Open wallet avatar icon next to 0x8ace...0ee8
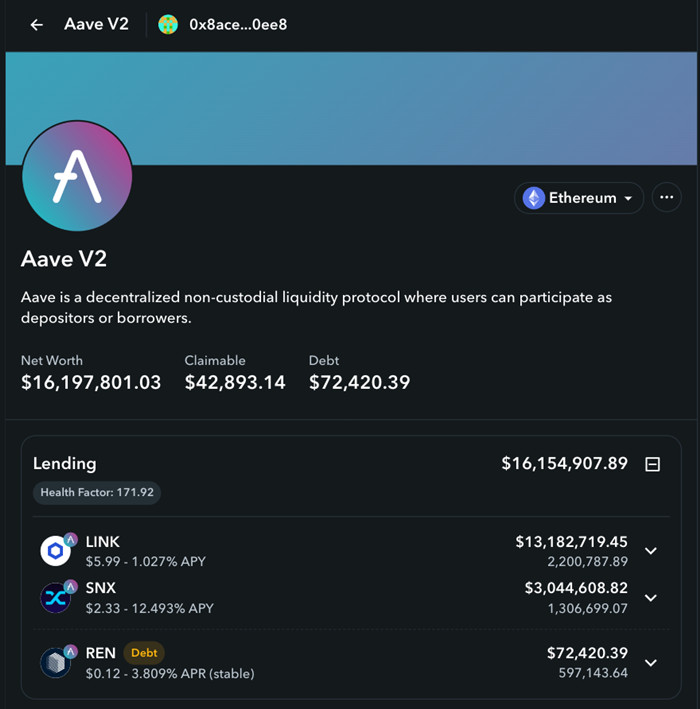700x709 pixels. (x=168, y=24)
